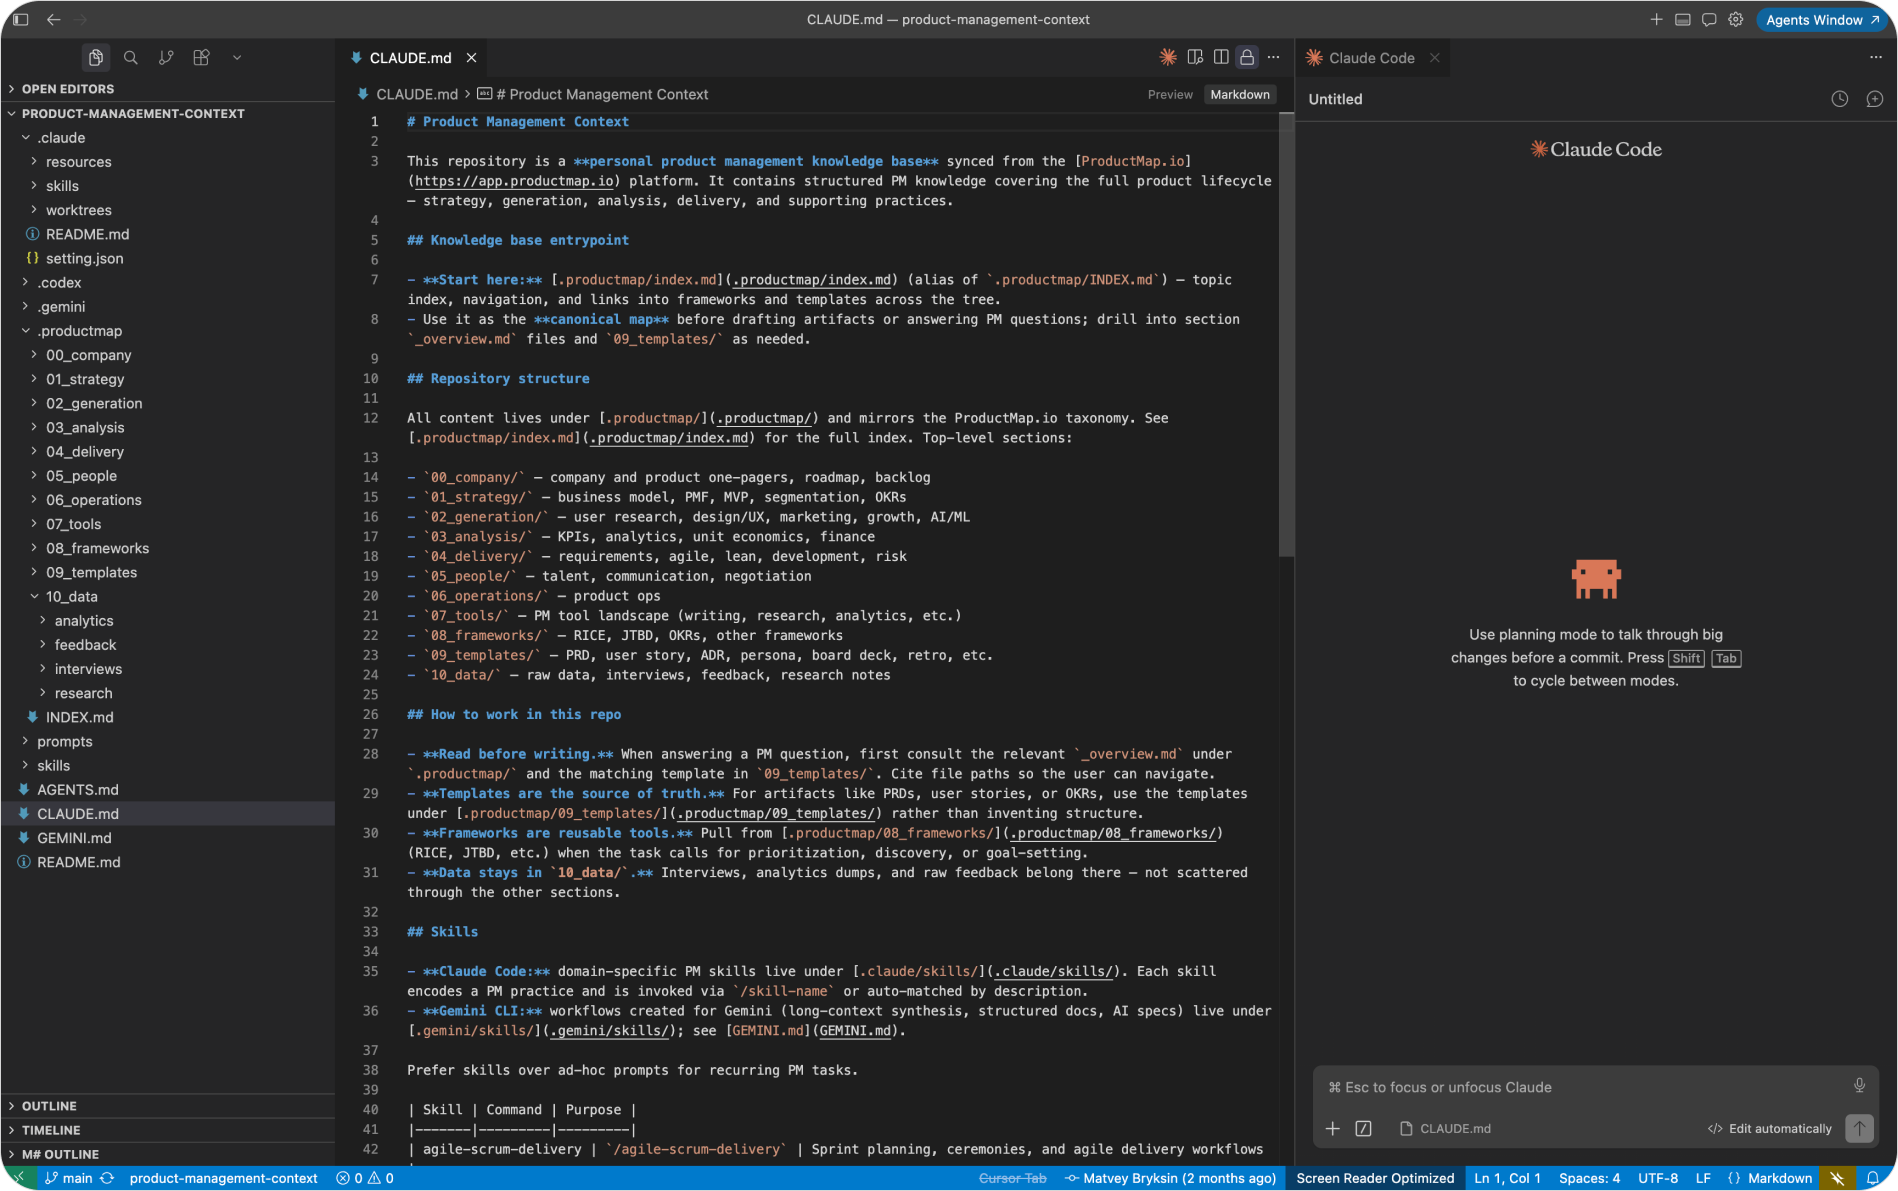Click the main branch status item

[69, 1178]
